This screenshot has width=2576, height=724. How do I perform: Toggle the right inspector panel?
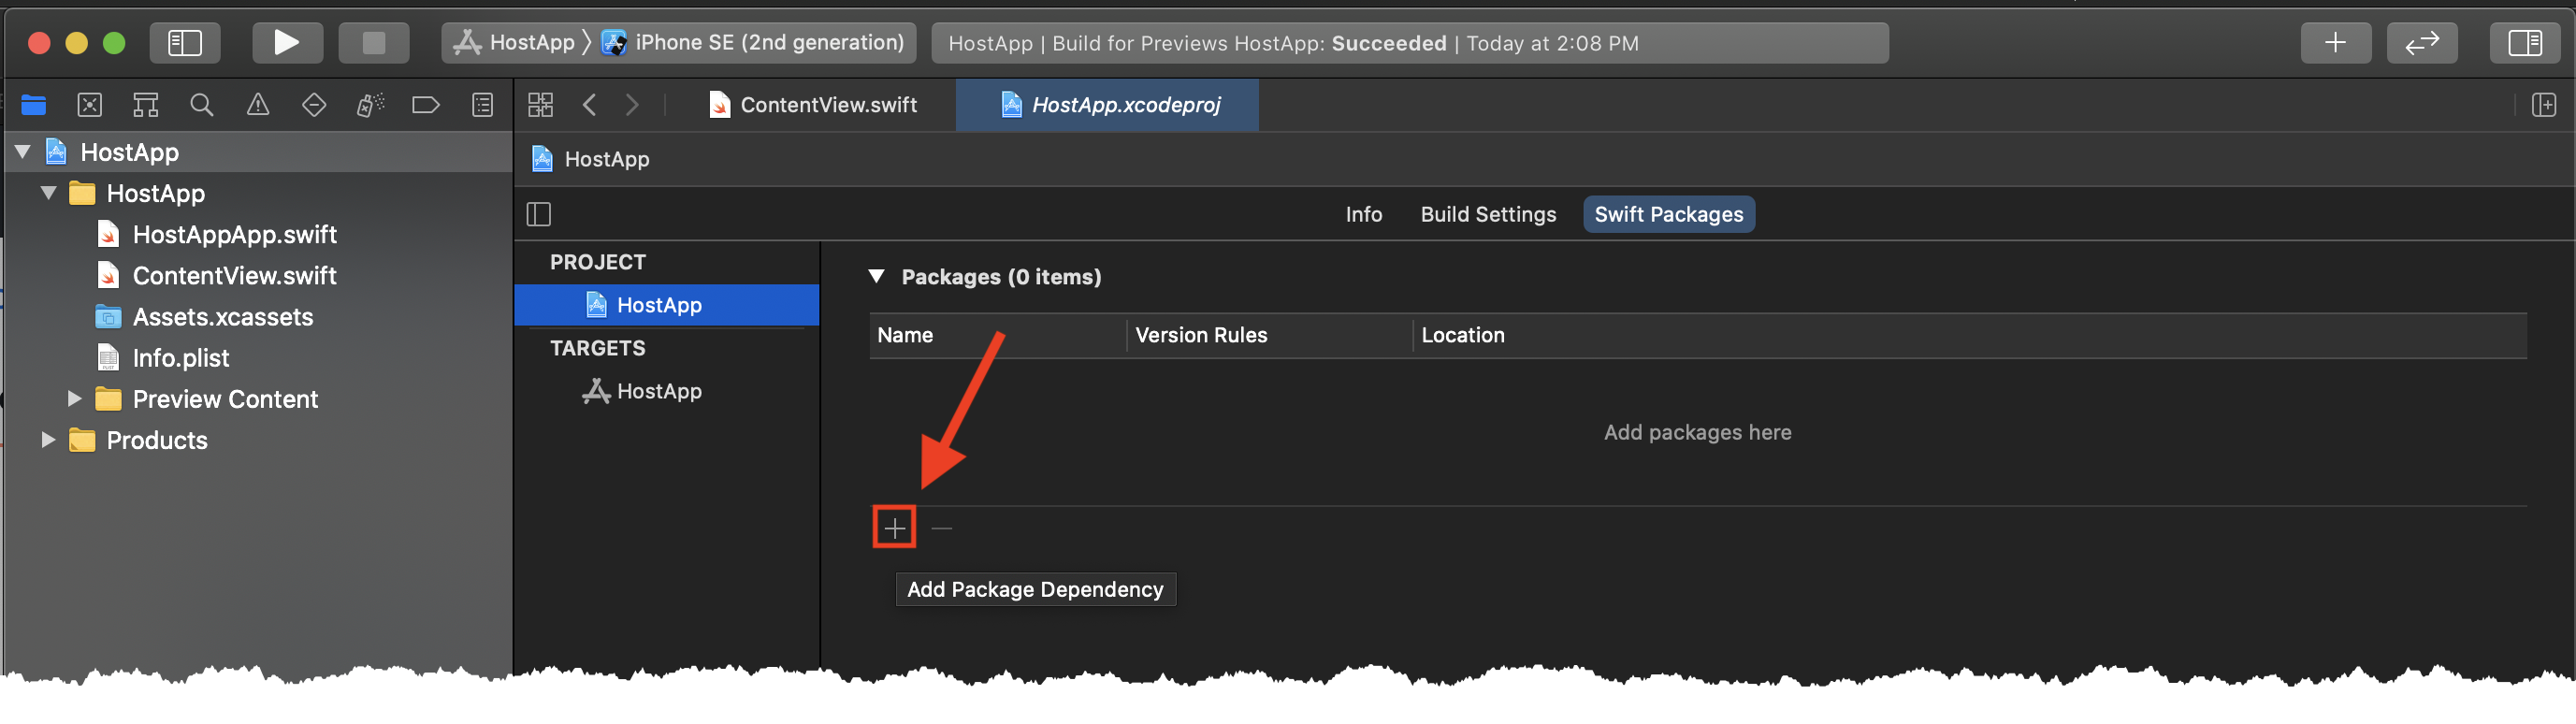coord(2524,43)
